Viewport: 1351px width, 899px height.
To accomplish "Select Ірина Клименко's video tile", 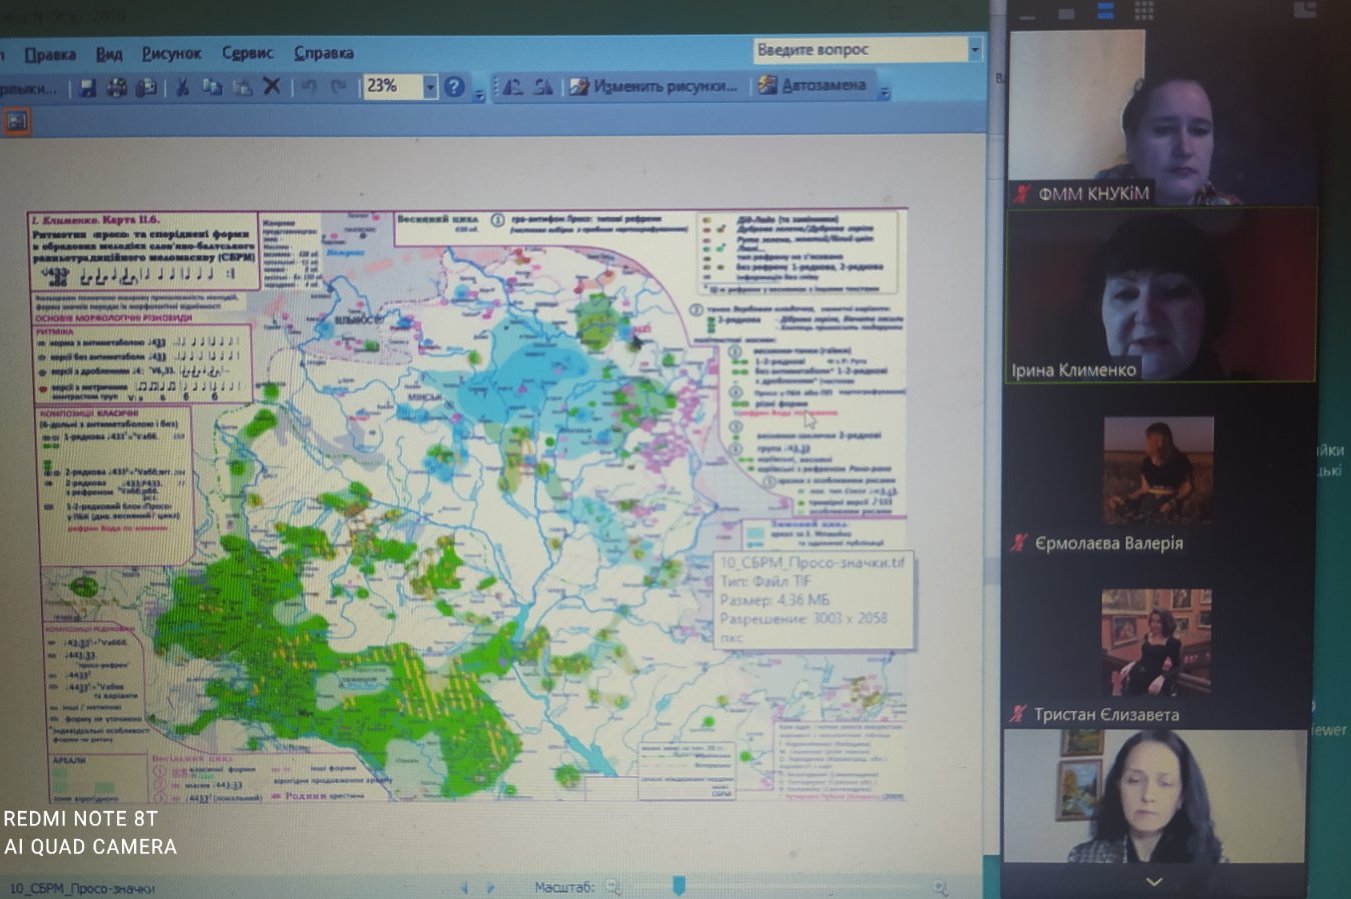I will [1160, 296].
